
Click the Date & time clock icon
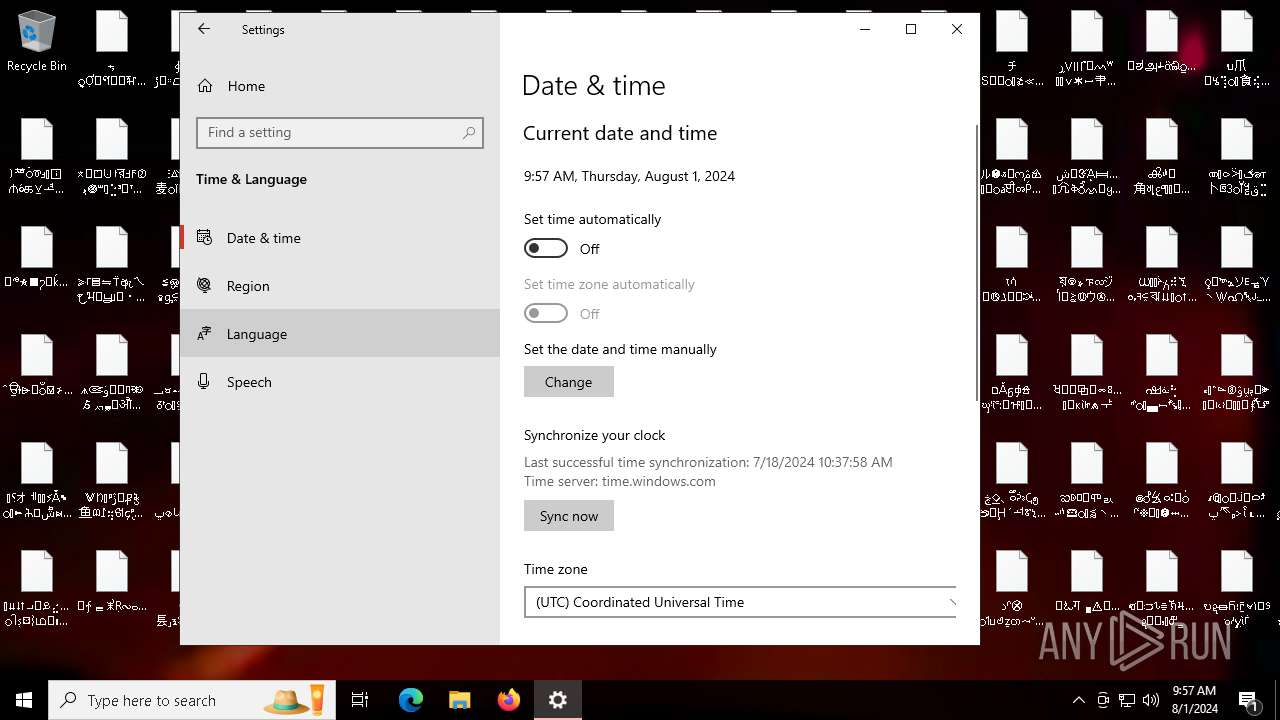[204, 237]
